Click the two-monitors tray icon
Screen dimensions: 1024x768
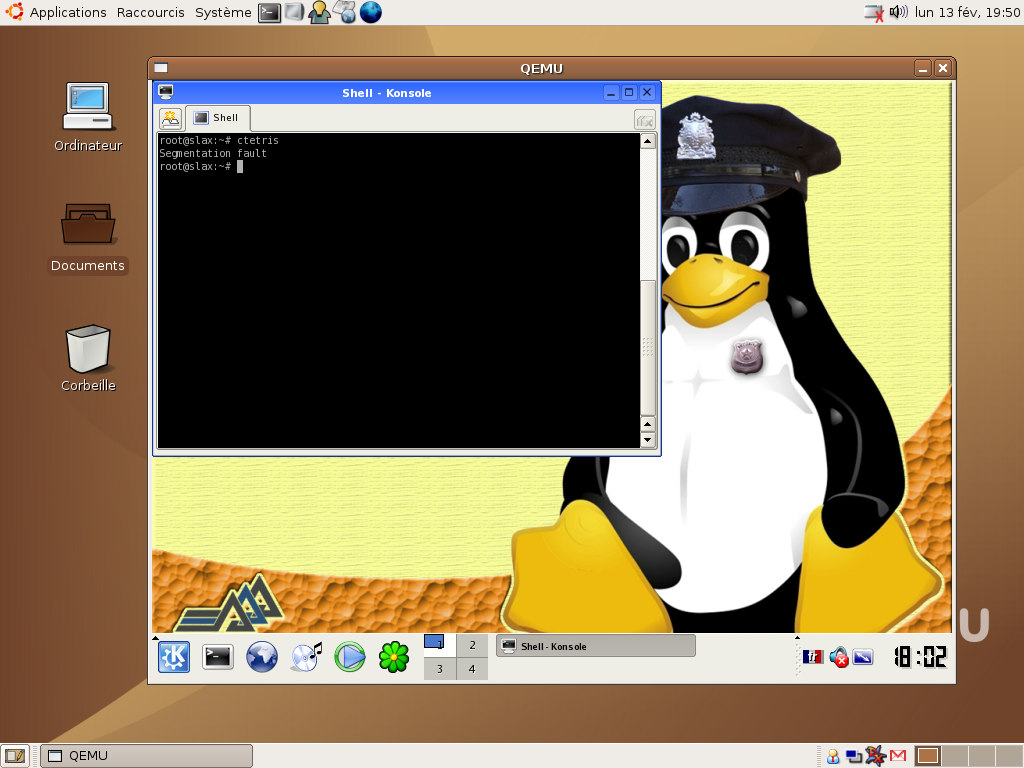(x=854, y=756)
